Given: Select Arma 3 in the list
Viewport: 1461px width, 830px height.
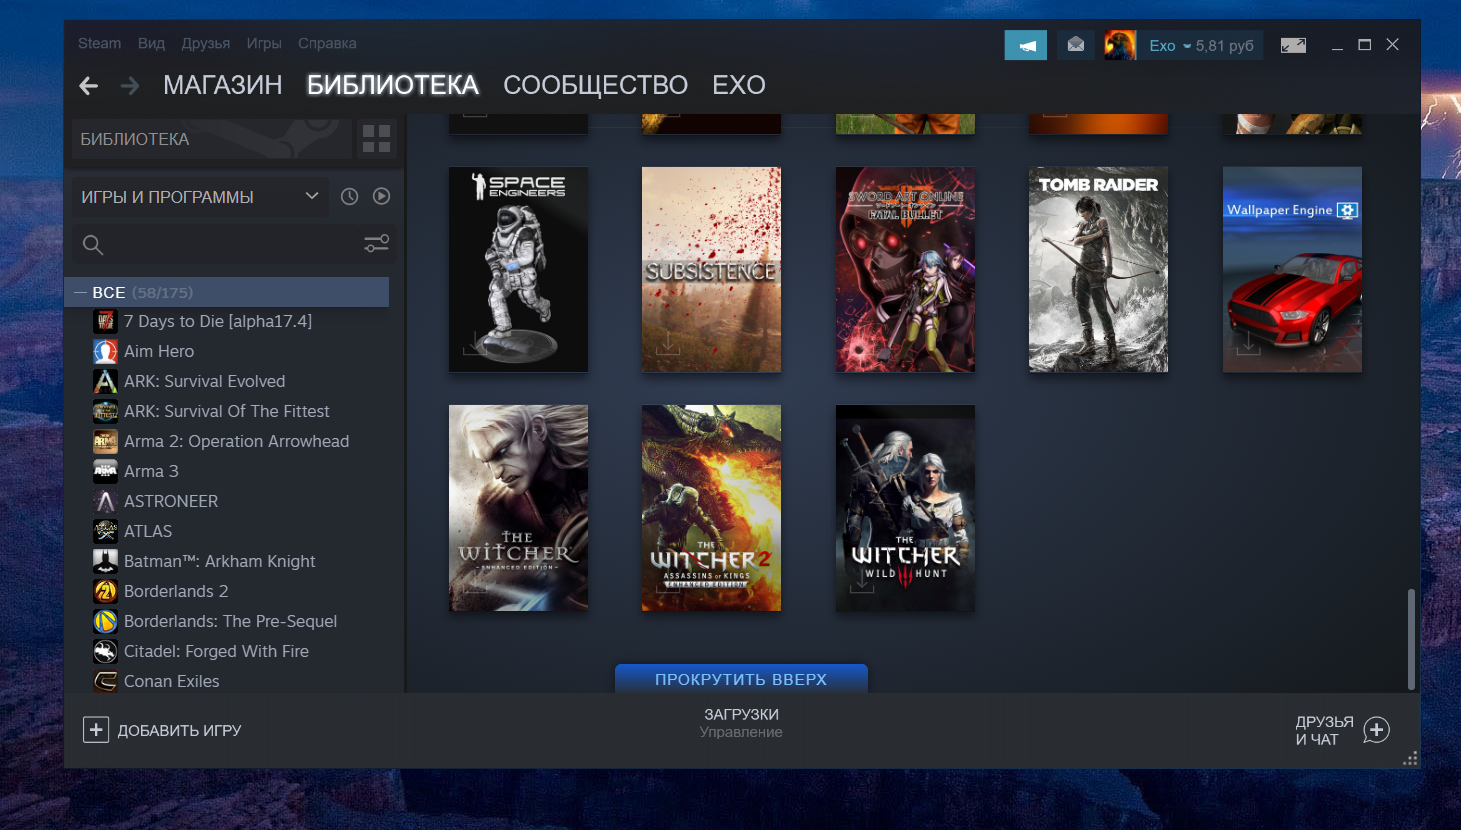Looking at the screenshot, I should (151, 471).
